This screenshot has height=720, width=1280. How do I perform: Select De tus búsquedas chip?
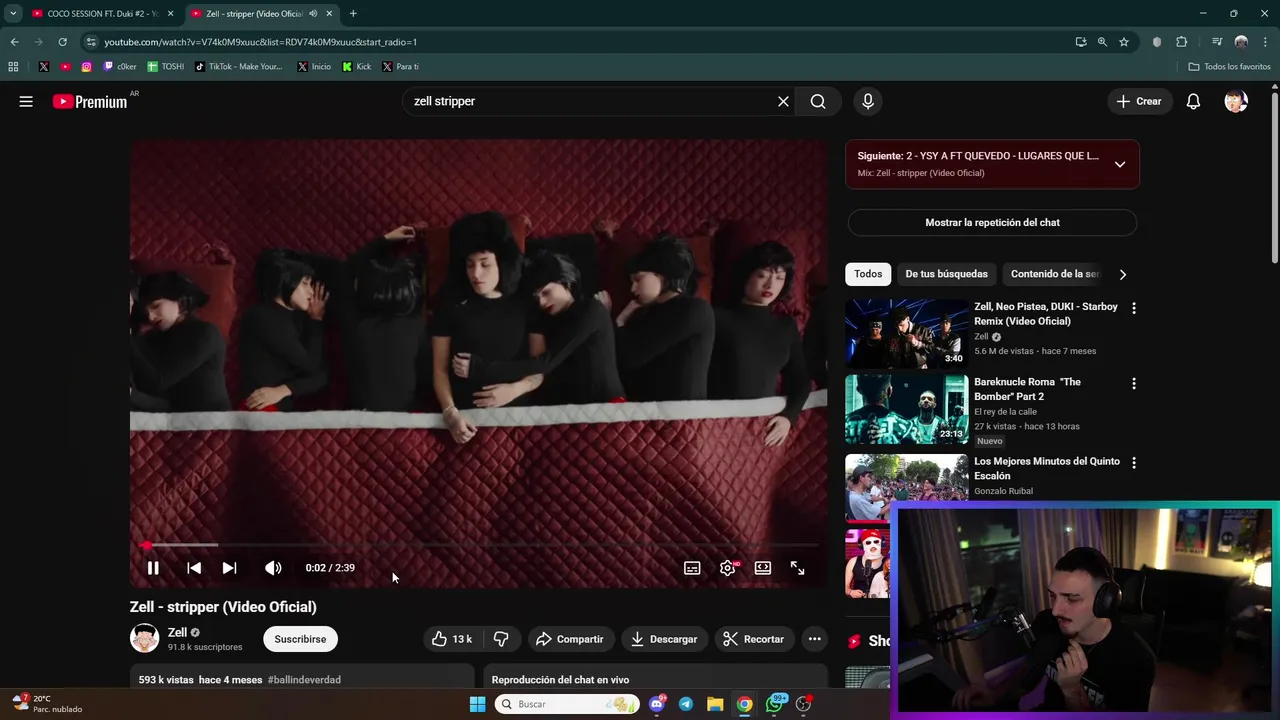[946, 274]
